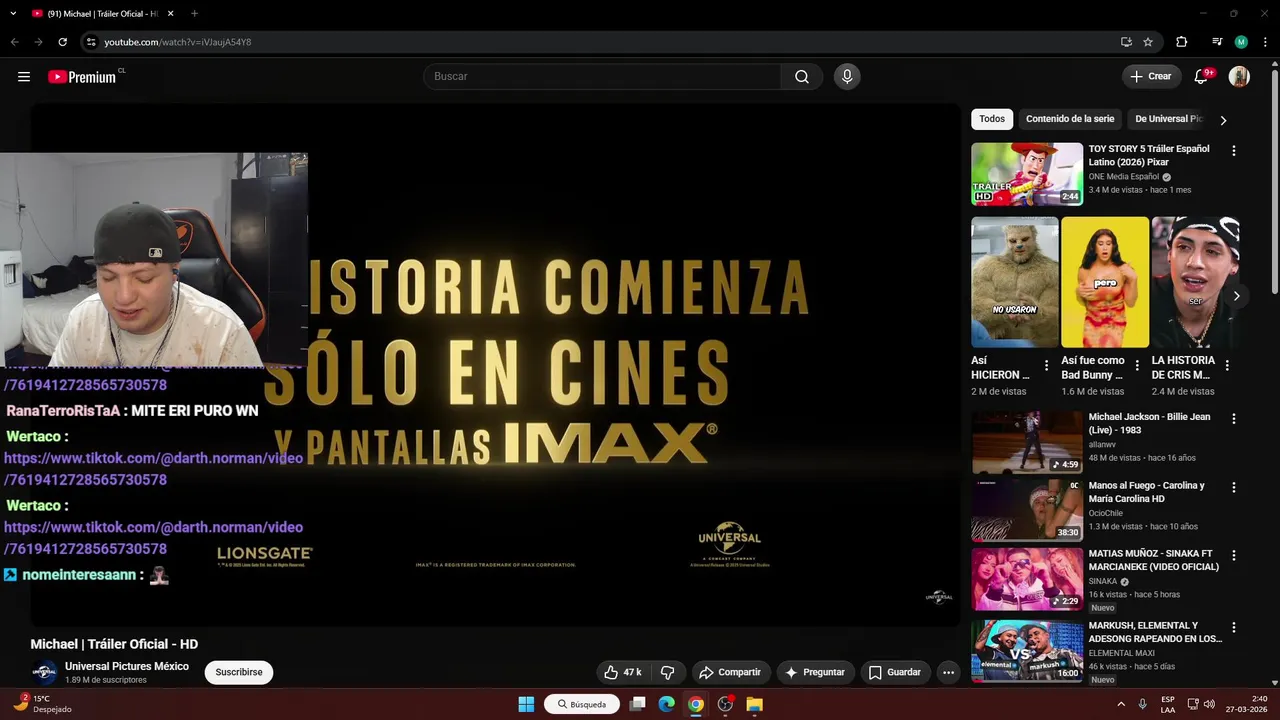Click taskbar Búsqueda search box
Viewport: 1280px width, 720px height.
coord(582,704)
